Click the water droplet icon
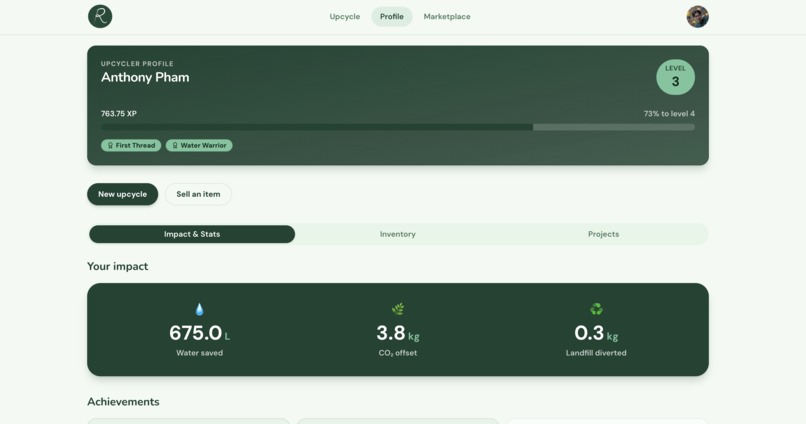806x424 pixels. [199, 309]
